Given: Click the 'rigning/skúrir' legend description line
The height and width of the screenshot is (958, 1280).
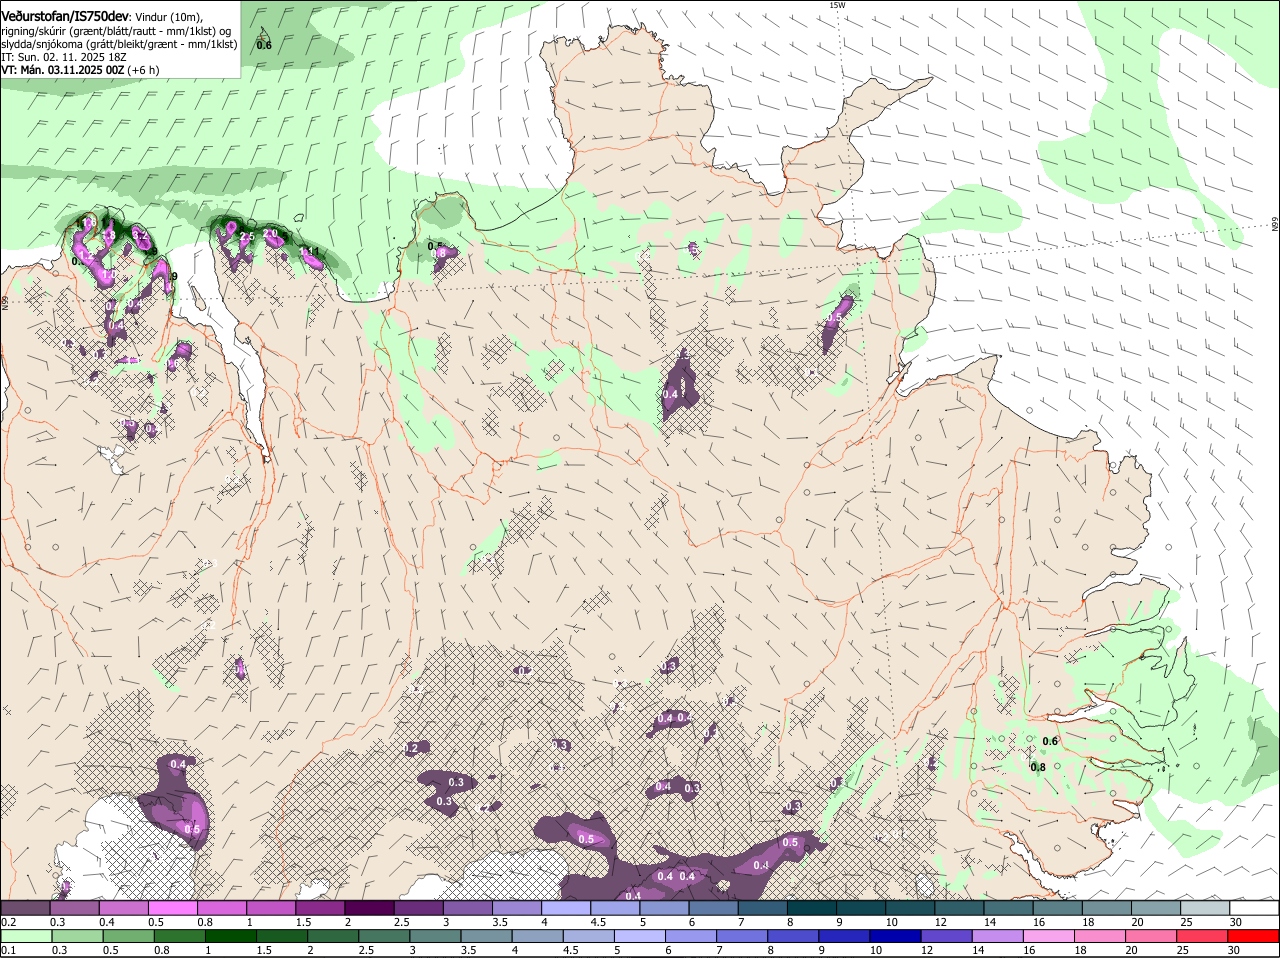Looking at the screenshot, I should point(116,31).
